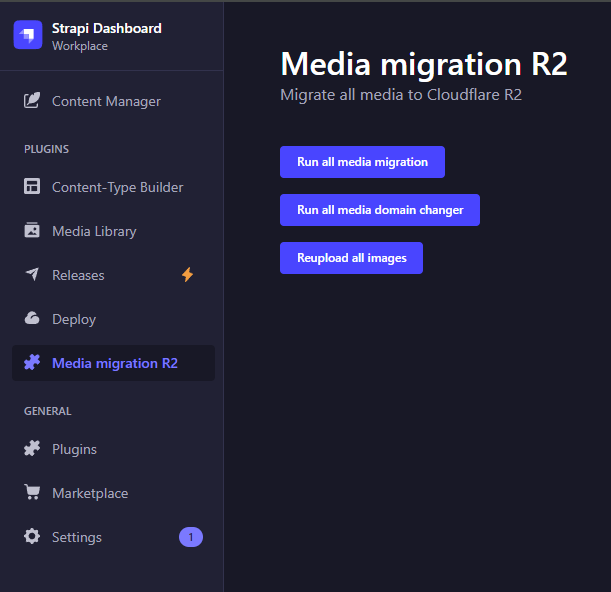This screenshot has height=592, width=611.
Task: Open the Content Manager menu item
Action: [113, 101]
